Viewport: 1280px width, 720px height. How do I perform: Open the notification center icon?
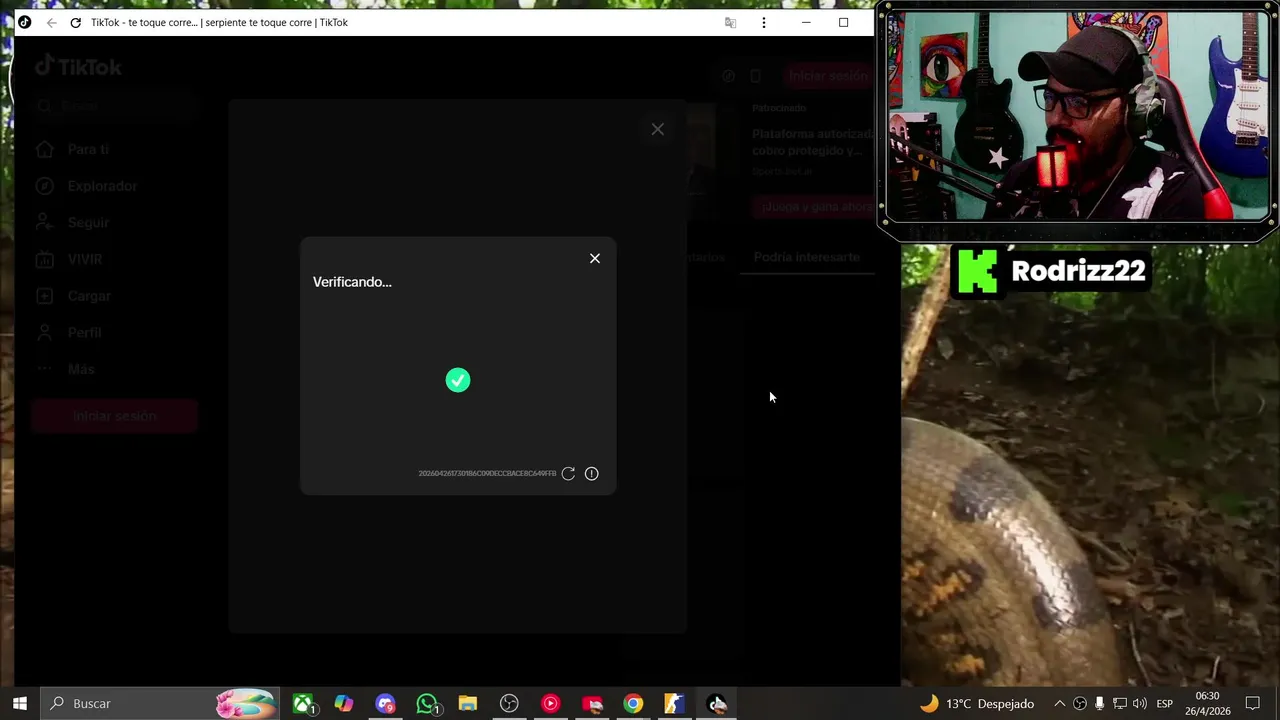(x=1253, y=704)
